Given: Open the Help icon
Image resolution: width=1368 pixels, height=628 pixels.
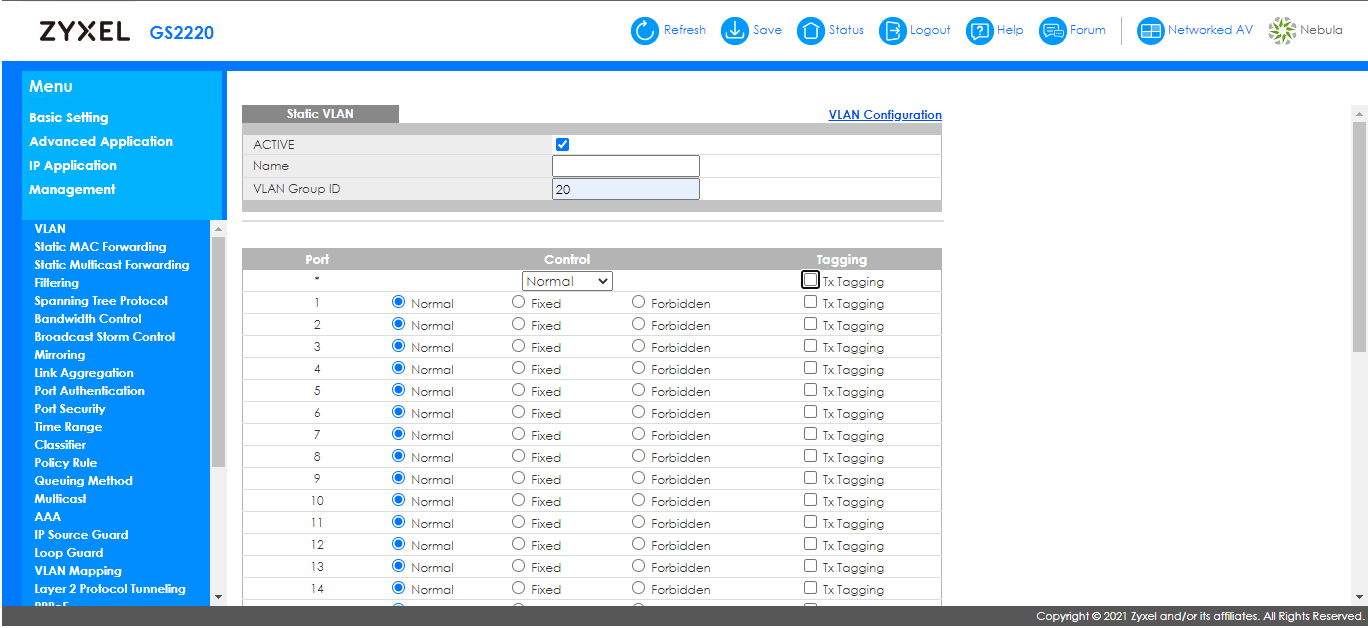Looking at the screenshot, I should coord(979,31).
